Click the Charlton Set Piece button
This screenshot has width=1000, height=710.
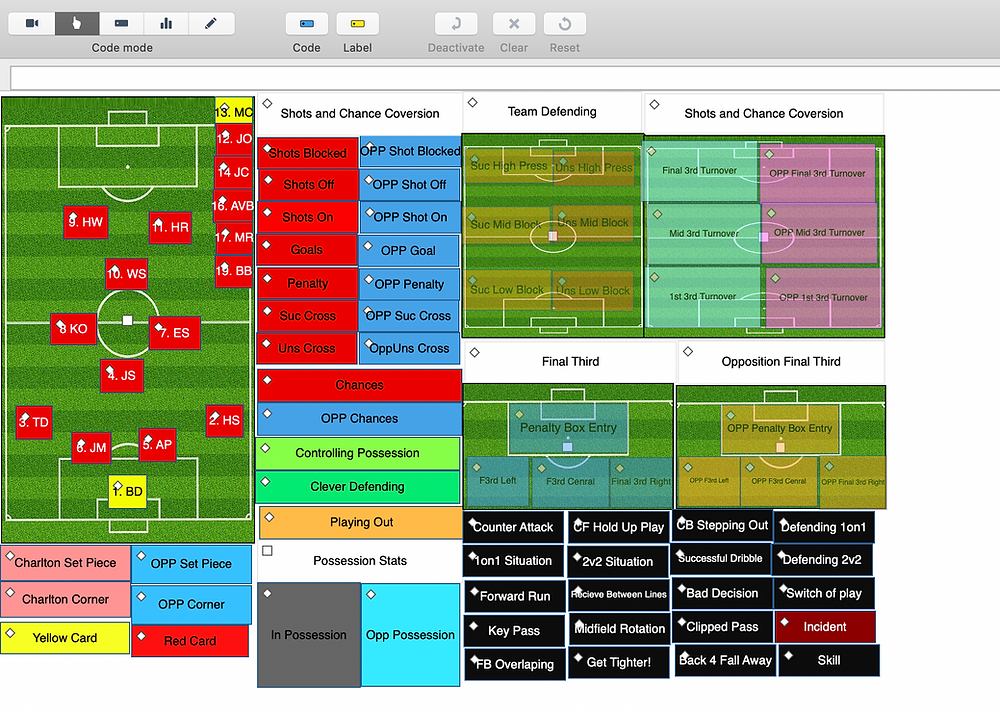(x=66, y=563)
